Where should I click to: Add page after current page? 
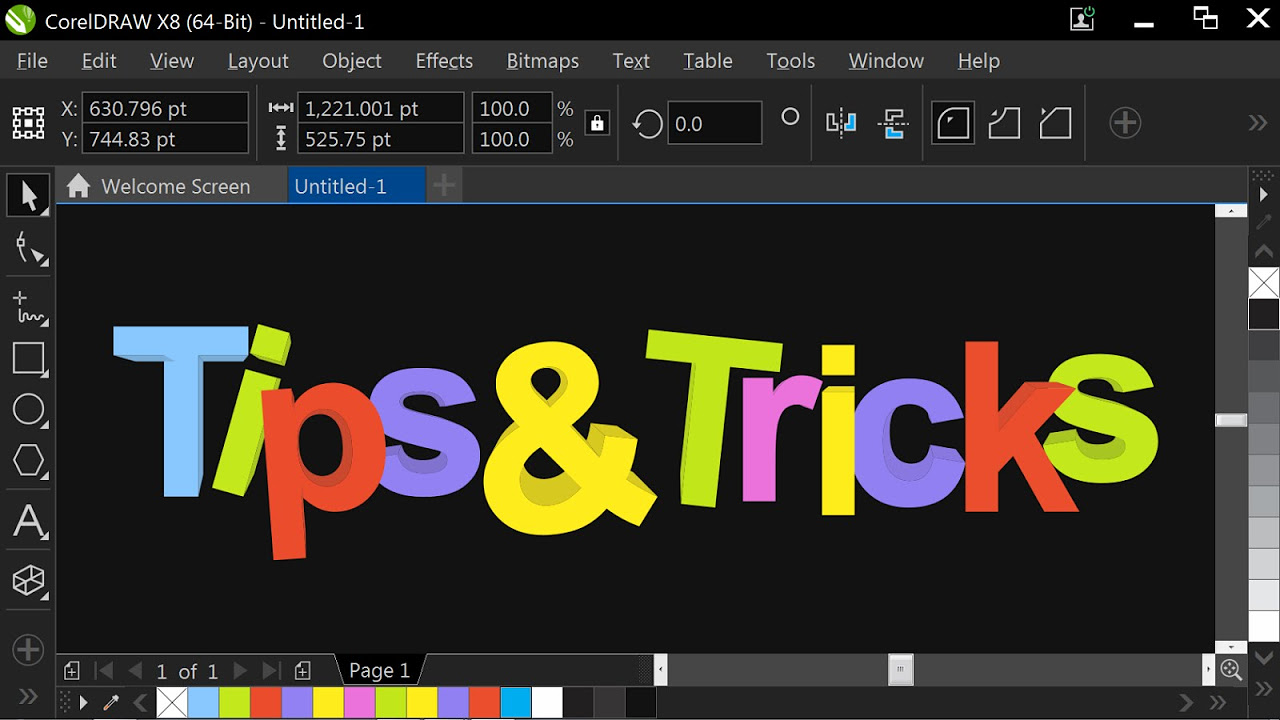[303, 671]
